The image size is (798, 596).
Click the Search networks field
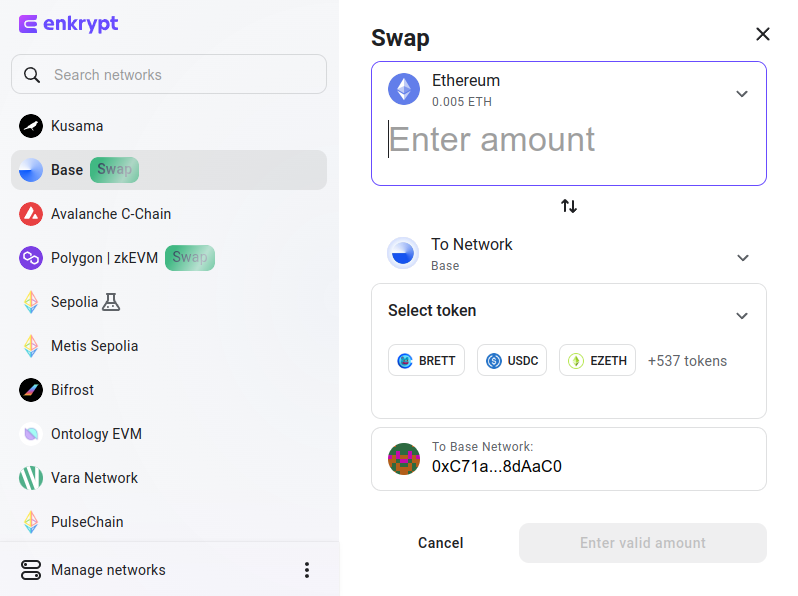pyautogui.click(x=169, y=74)
